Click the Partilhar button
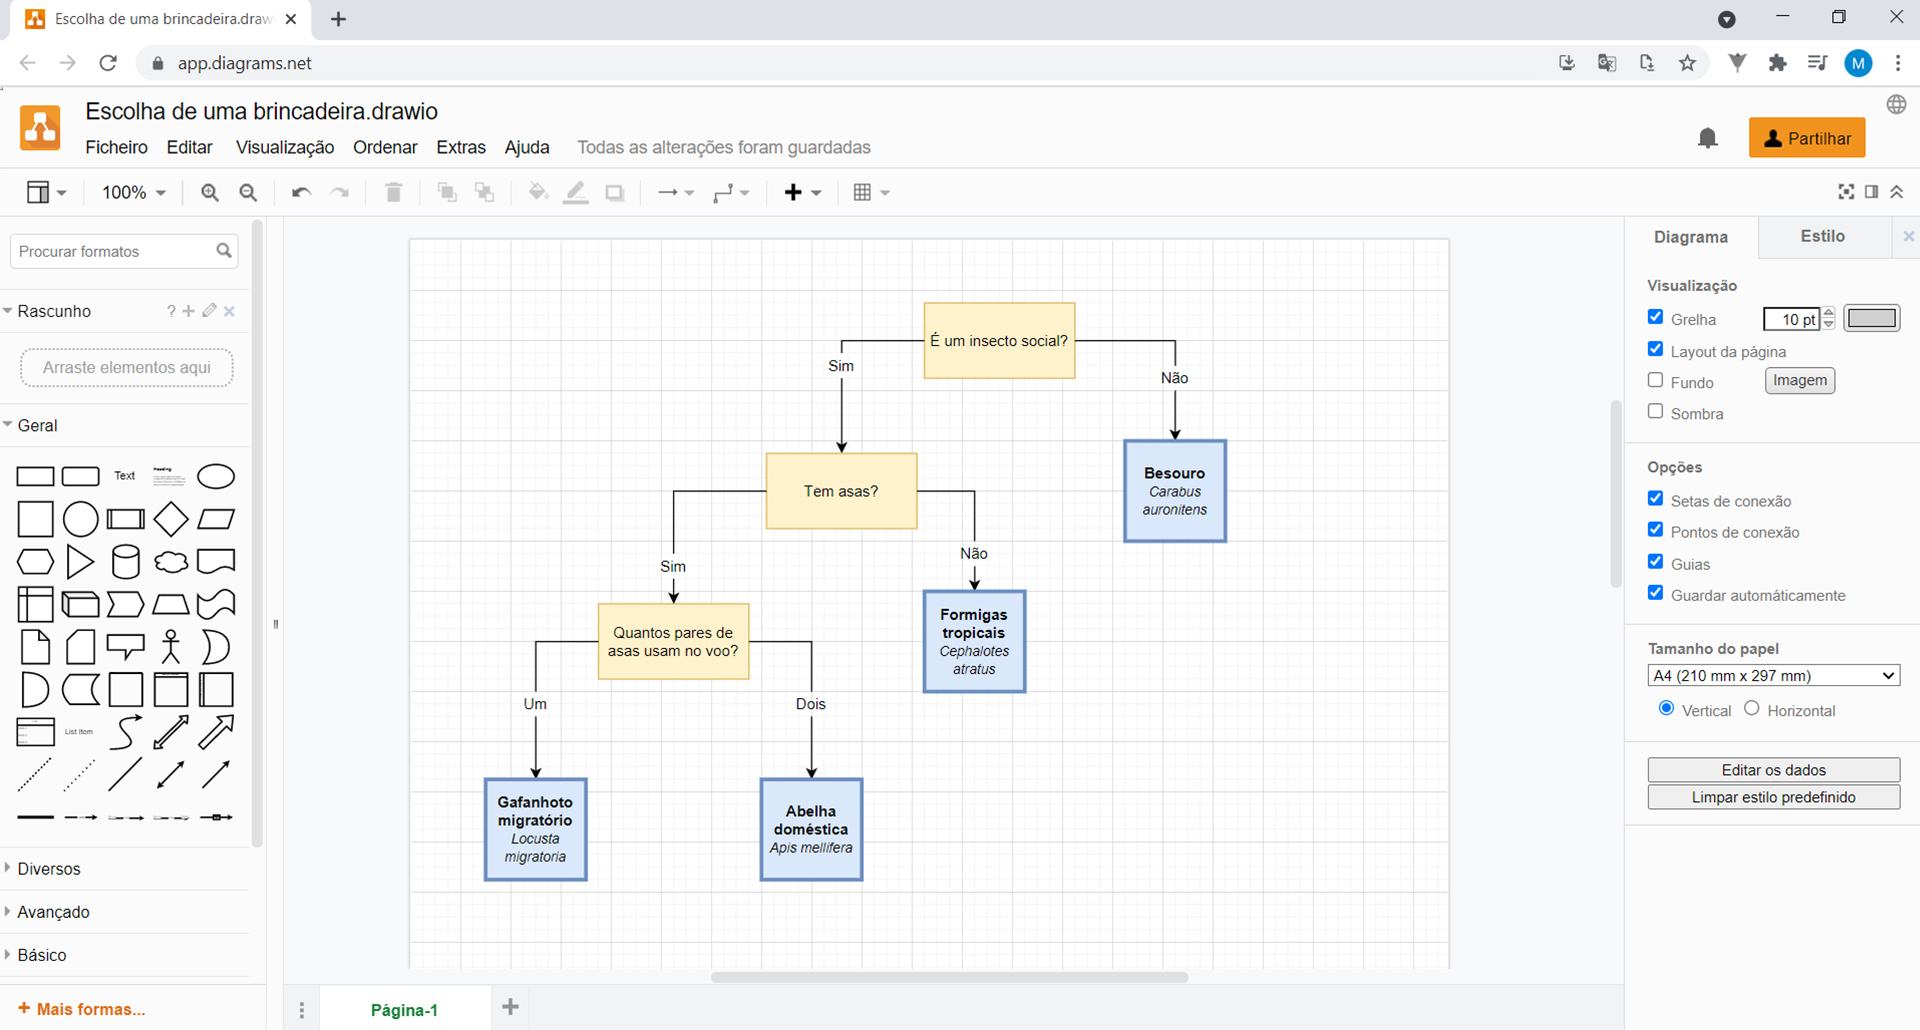Viewport: 1920px width, 1030px height. [1807, 138]
